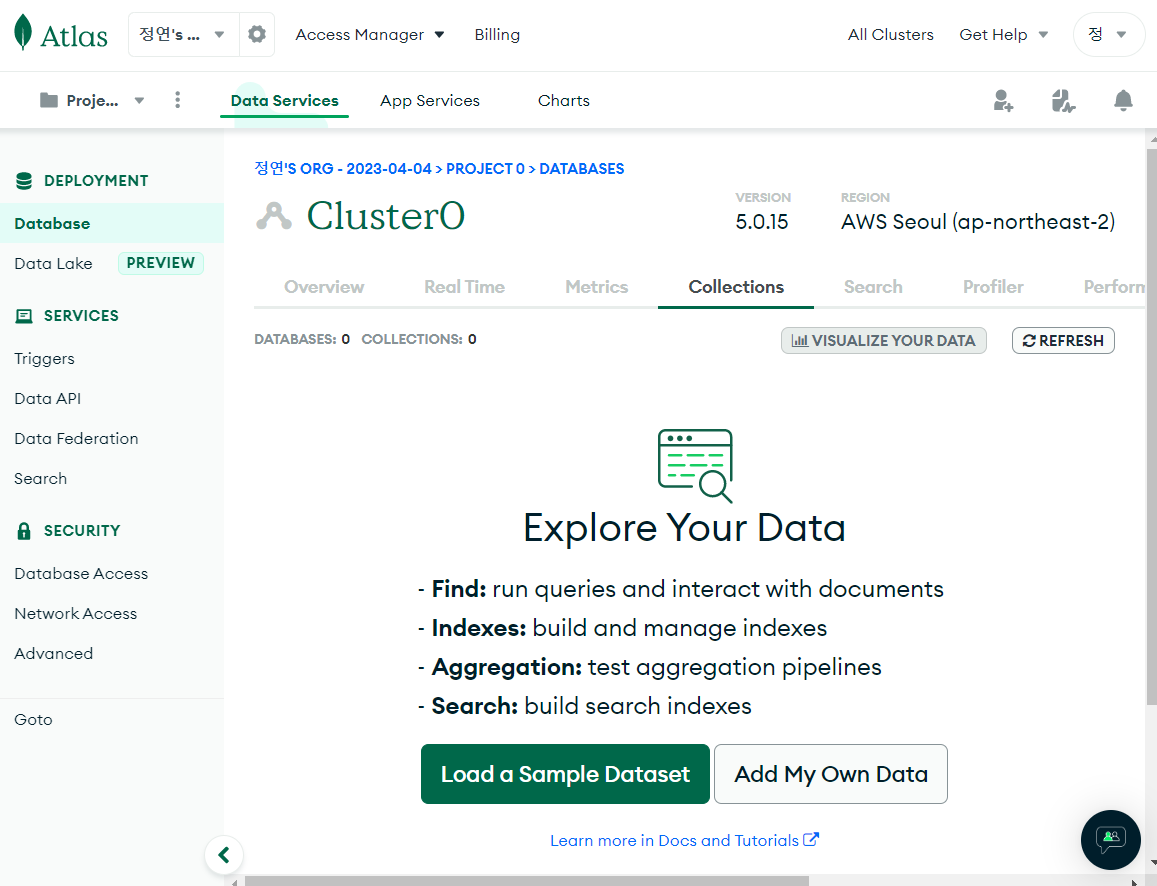Click the project folder icon
The image size is (1157, 886).
(49, 100)
